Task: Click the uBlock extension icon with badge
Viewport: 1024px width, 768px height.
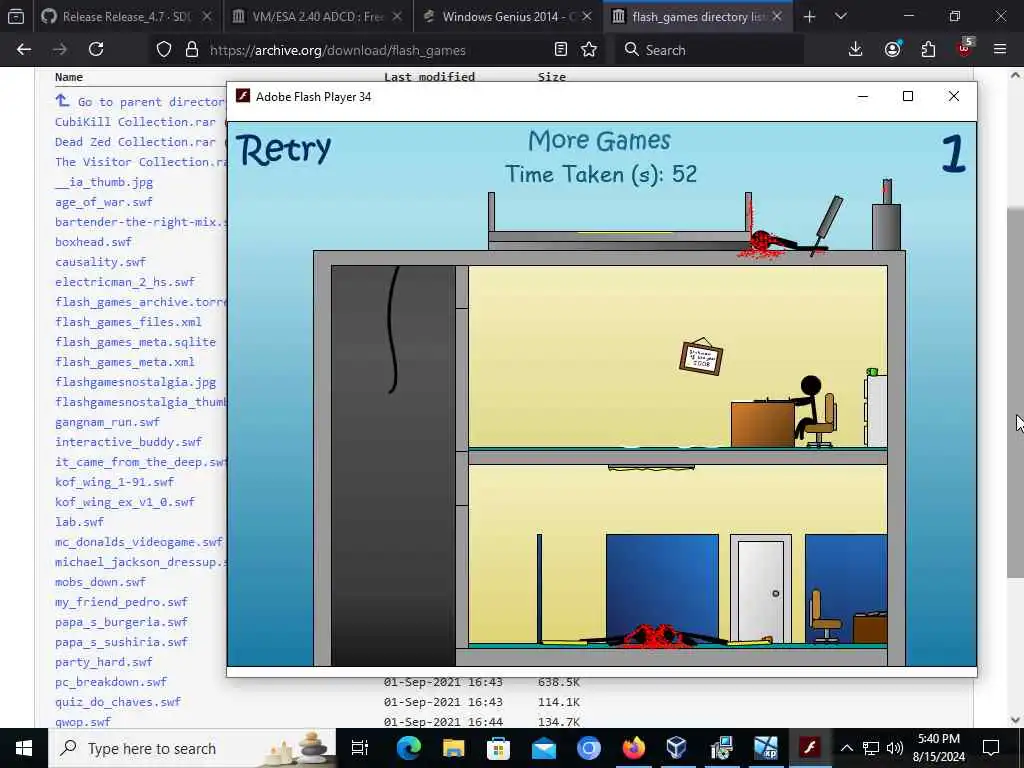Action: (x=965, y=48)
